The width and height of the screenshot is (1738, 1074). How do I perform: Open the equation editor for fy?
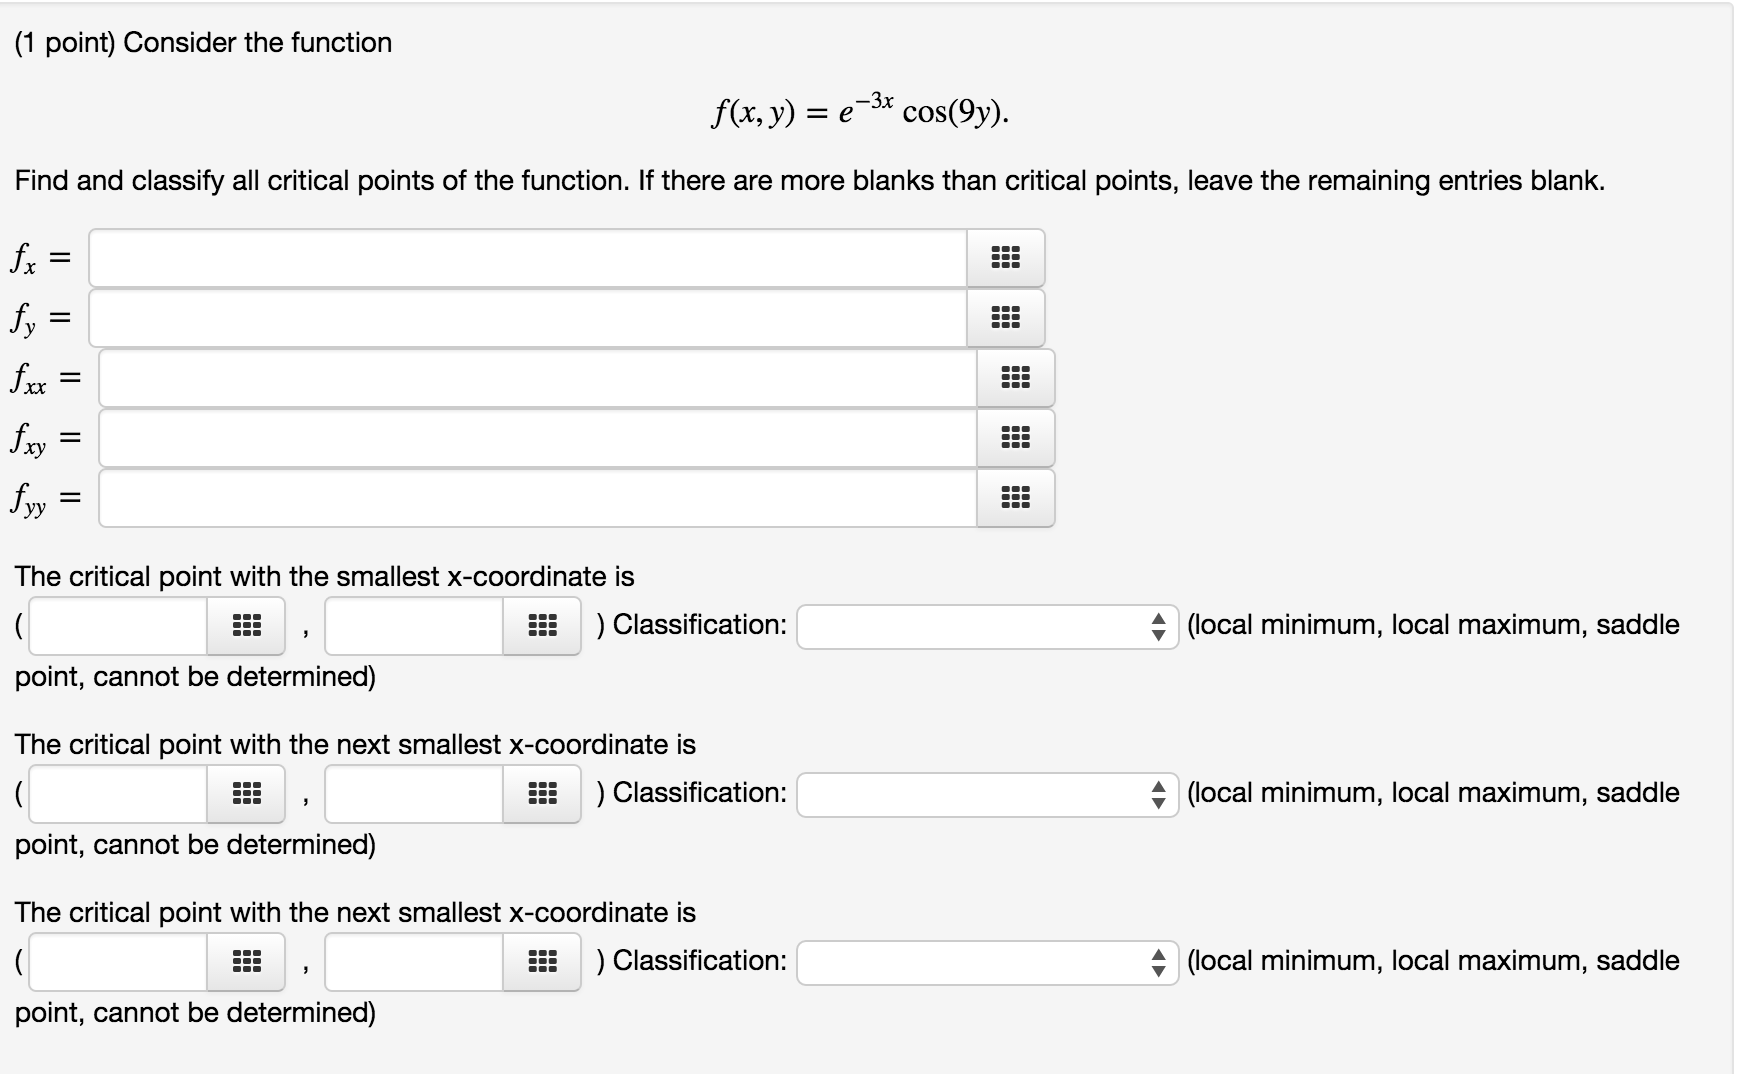tap(1005, 318)
